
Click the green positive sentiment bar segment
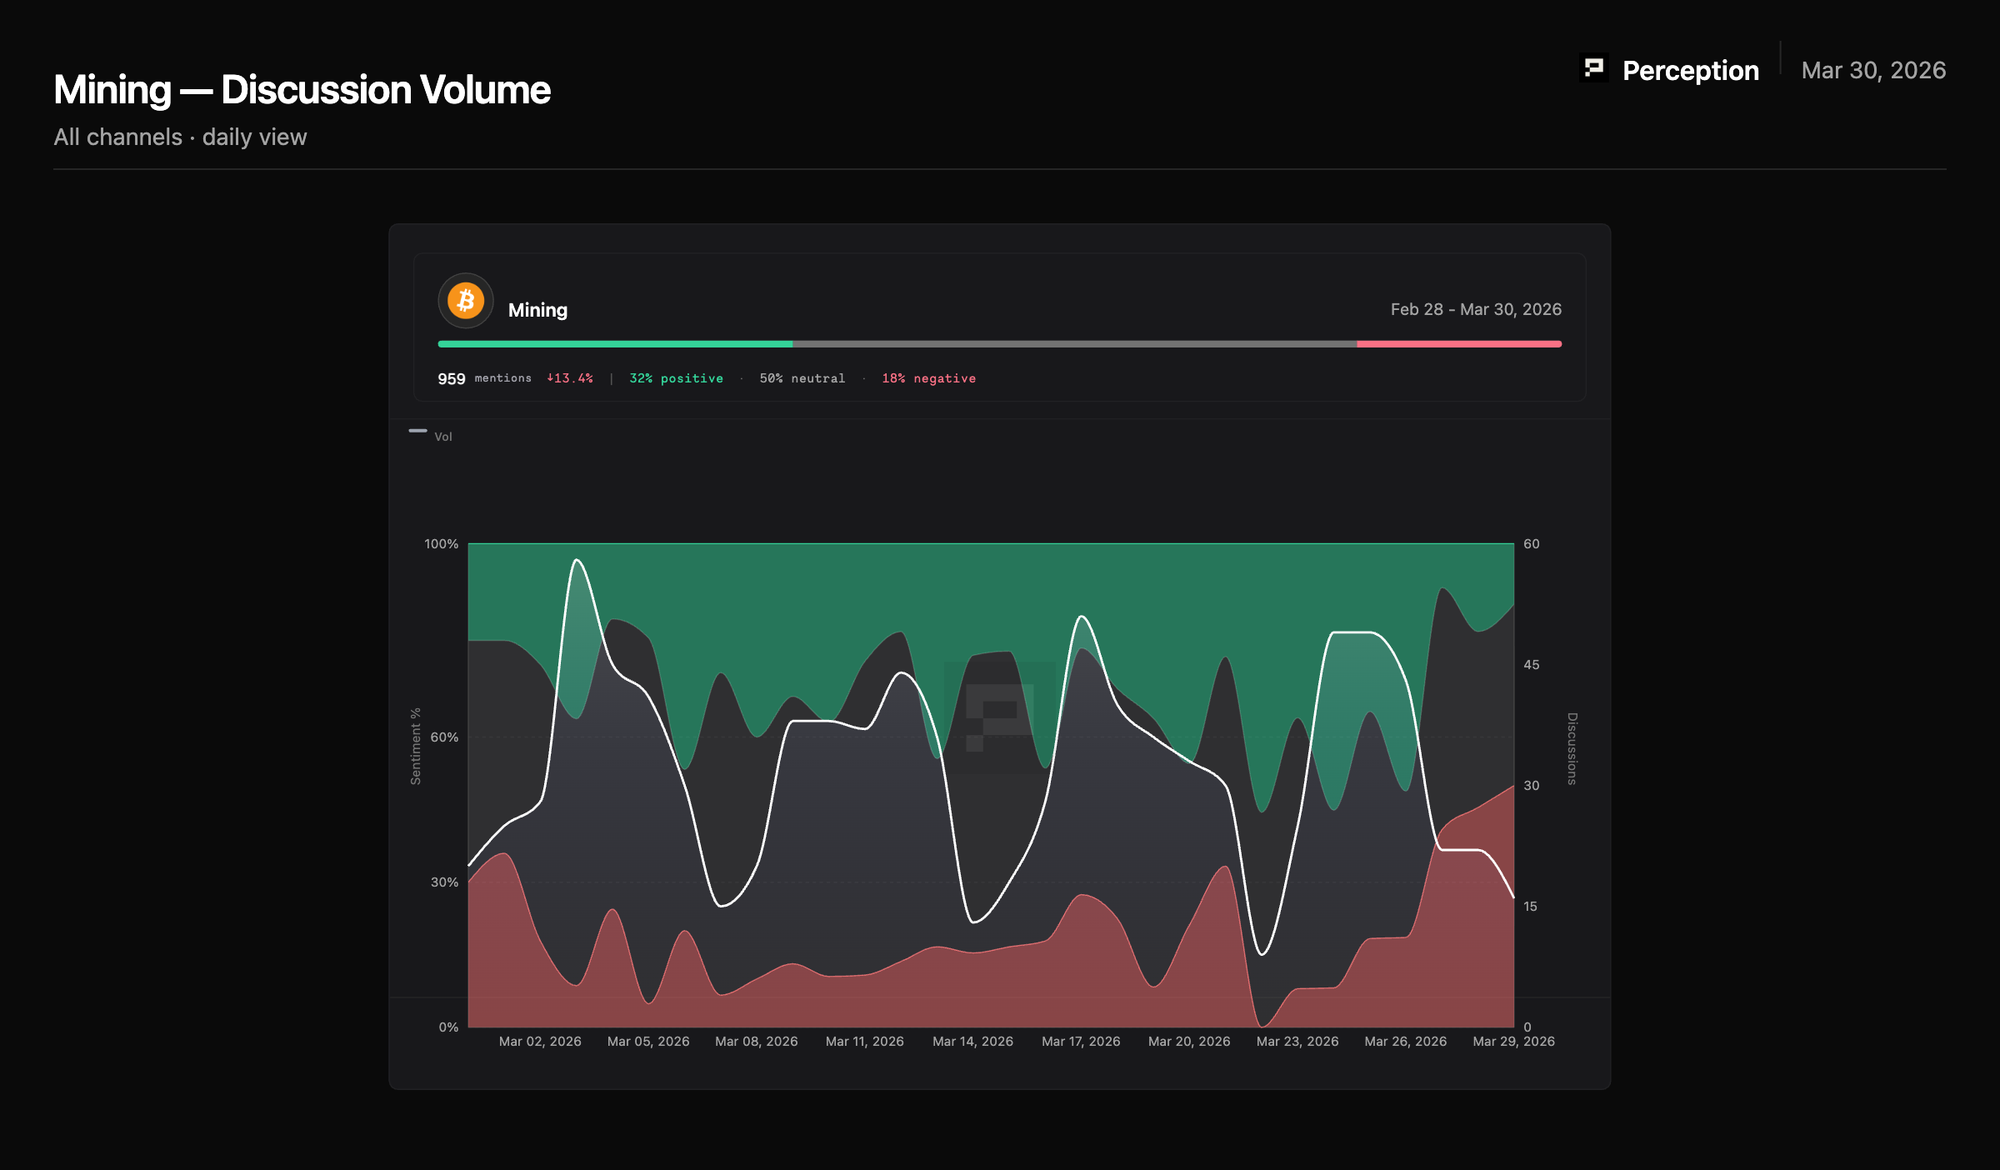[x=615, y=344]
